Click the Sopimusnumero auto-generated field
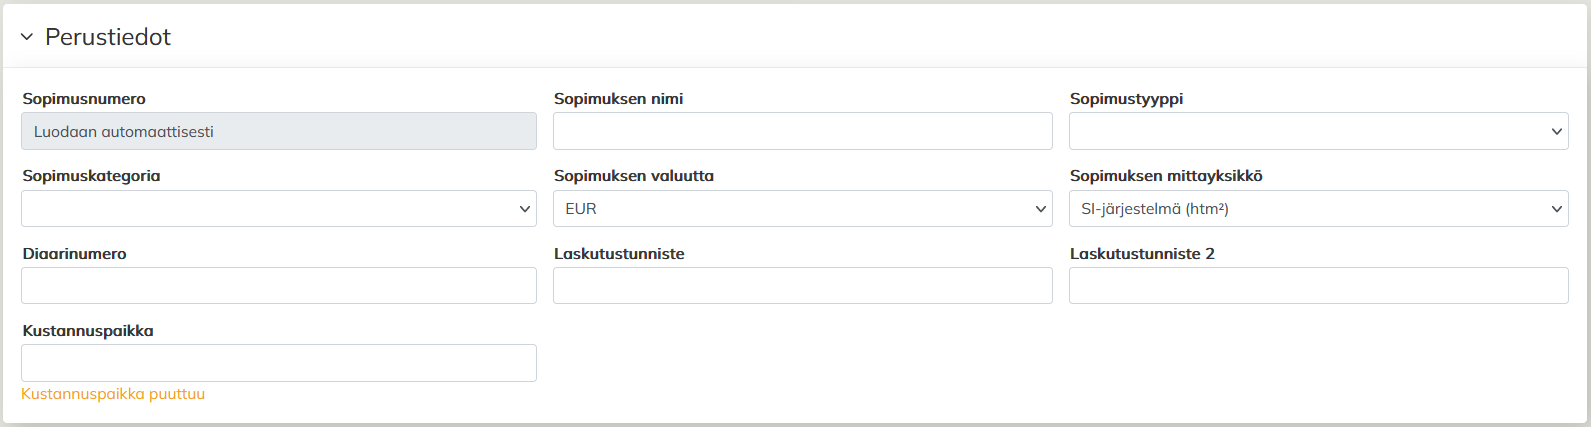1591x427 pixels. 279,131
